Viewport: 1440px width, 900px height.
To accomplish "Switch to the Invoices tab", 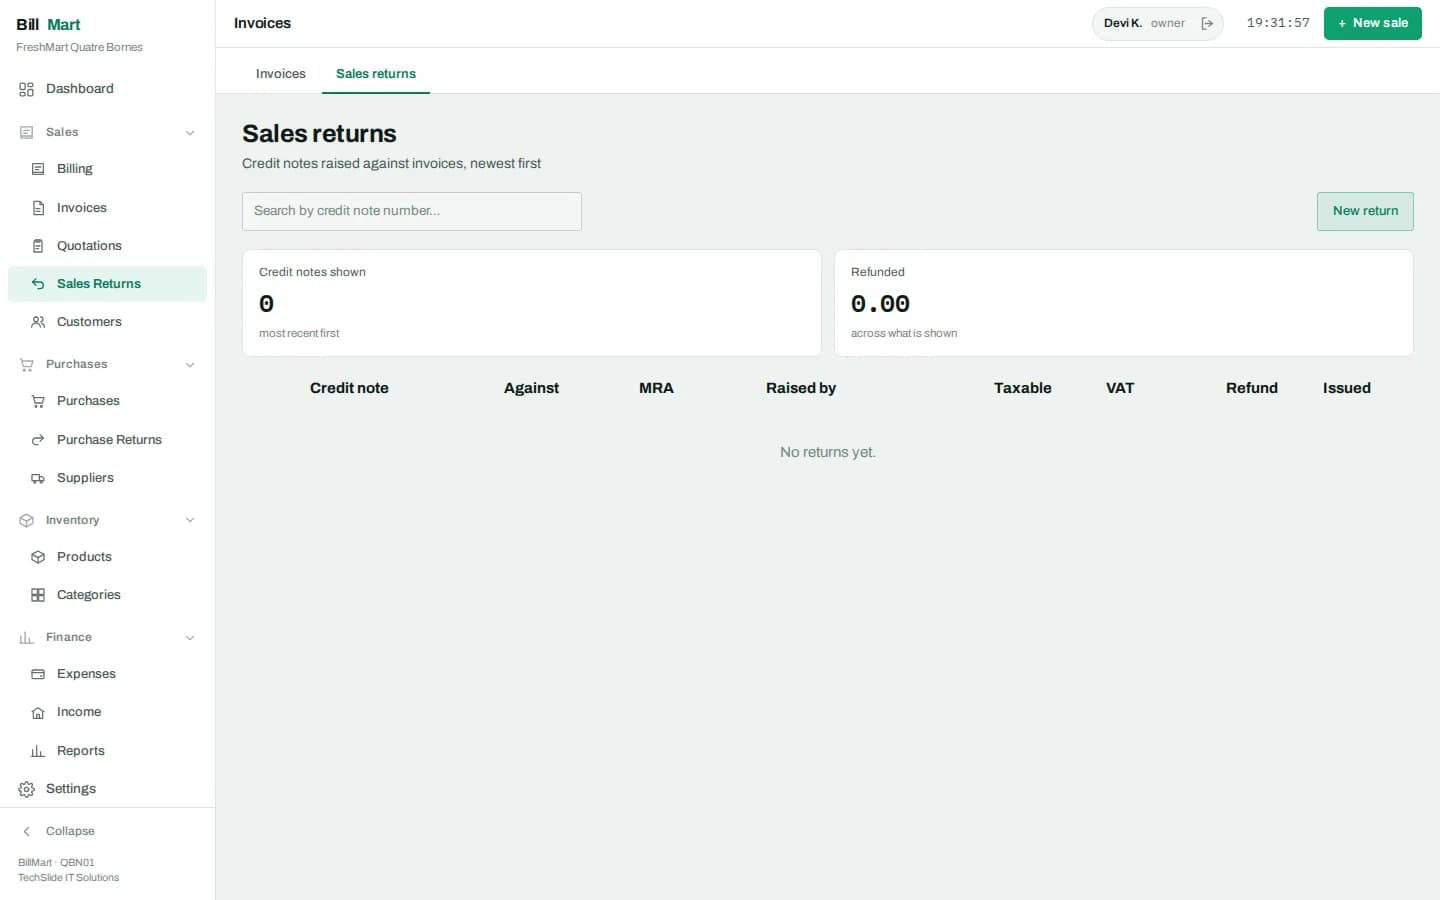I will (280, 73).
